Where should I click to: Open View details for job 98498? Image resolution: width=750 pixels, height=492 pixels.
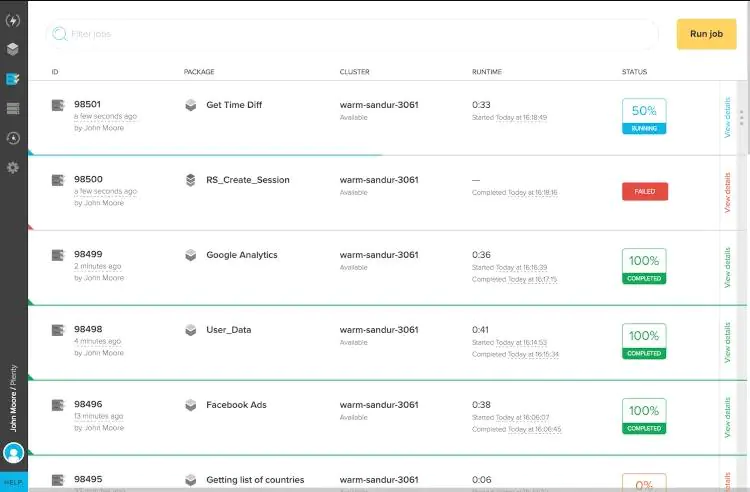point(728,342)
